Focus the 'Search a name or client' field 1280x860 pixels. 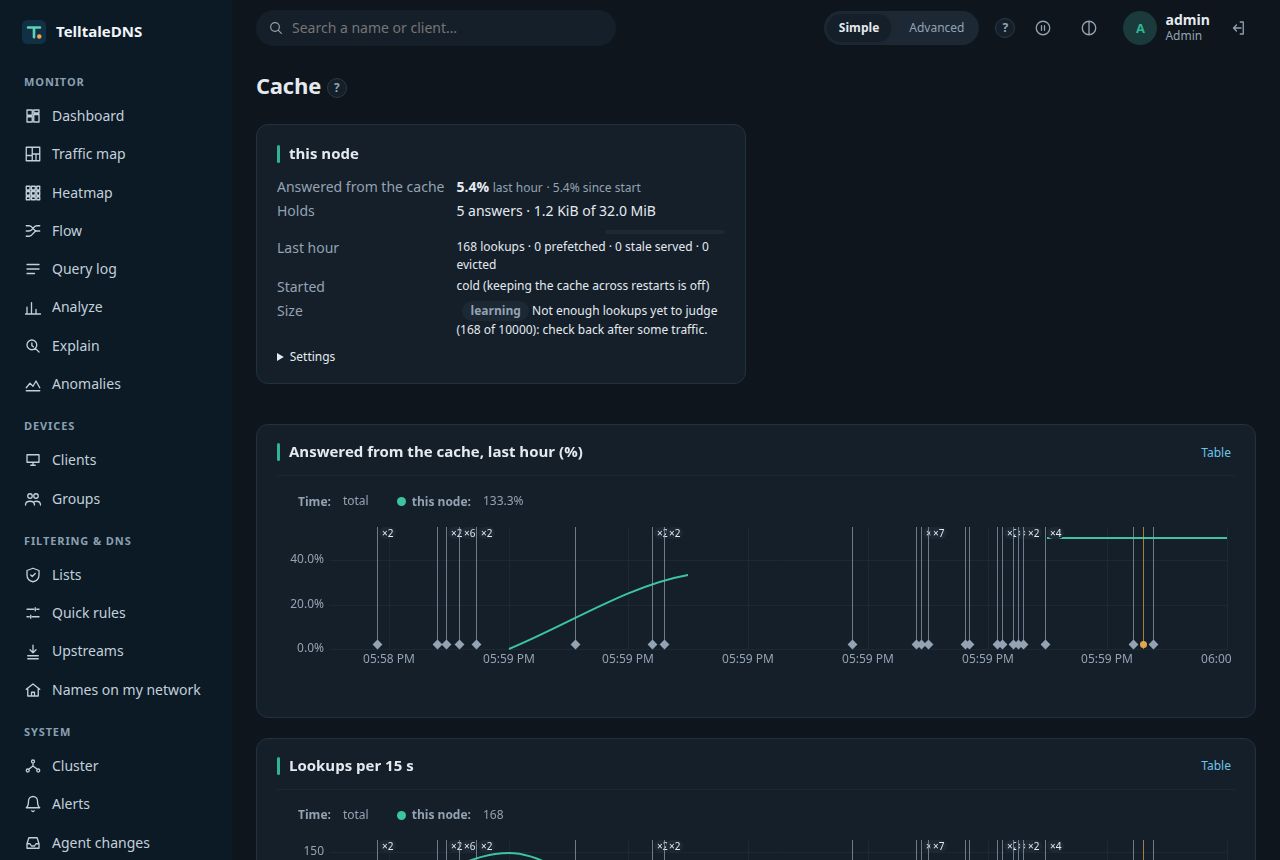click(x=436, y=28)
